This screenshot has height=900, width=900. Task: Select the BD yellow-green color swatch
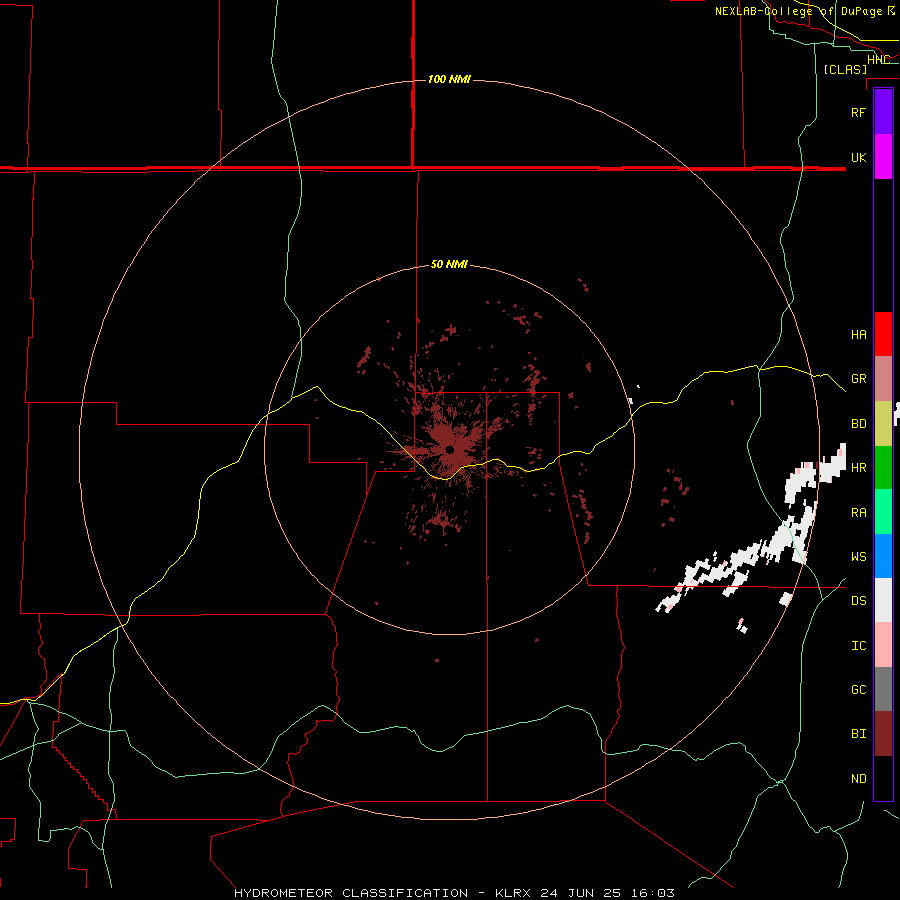883,424
